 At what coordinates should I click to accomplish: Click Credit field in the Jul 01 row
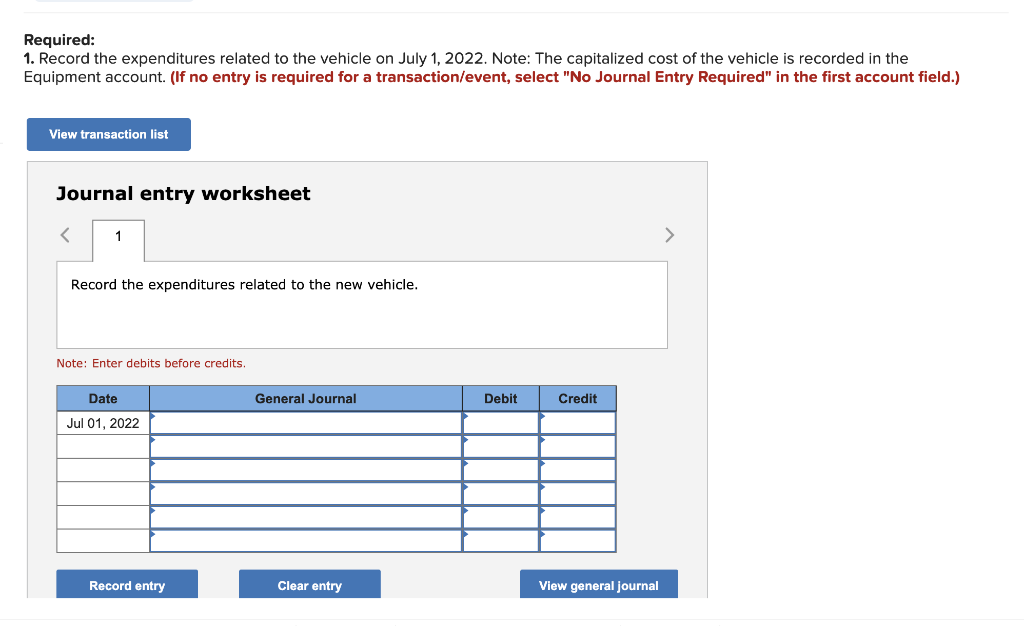click(x=578, y=423)
